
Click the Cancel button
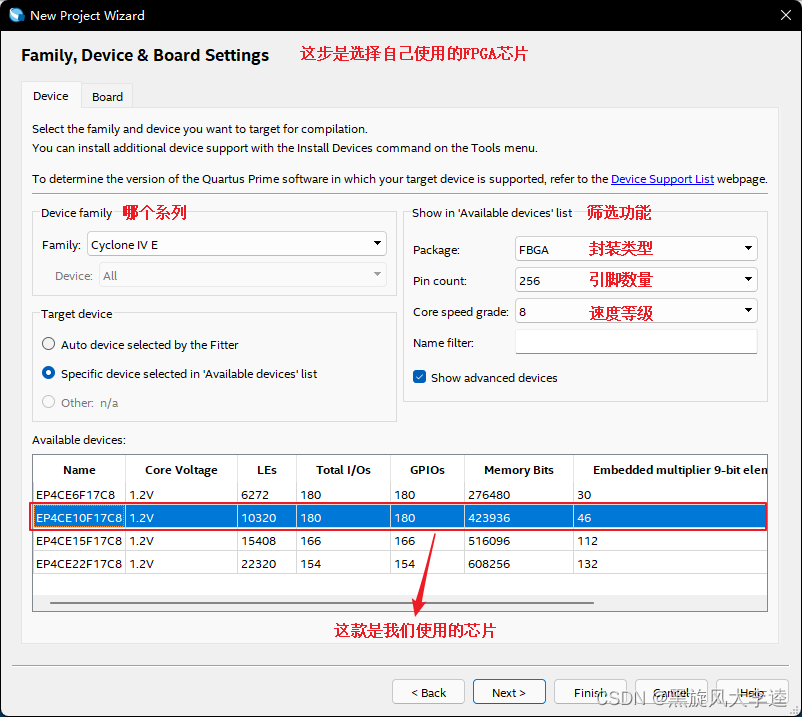[x=671, y=692]
